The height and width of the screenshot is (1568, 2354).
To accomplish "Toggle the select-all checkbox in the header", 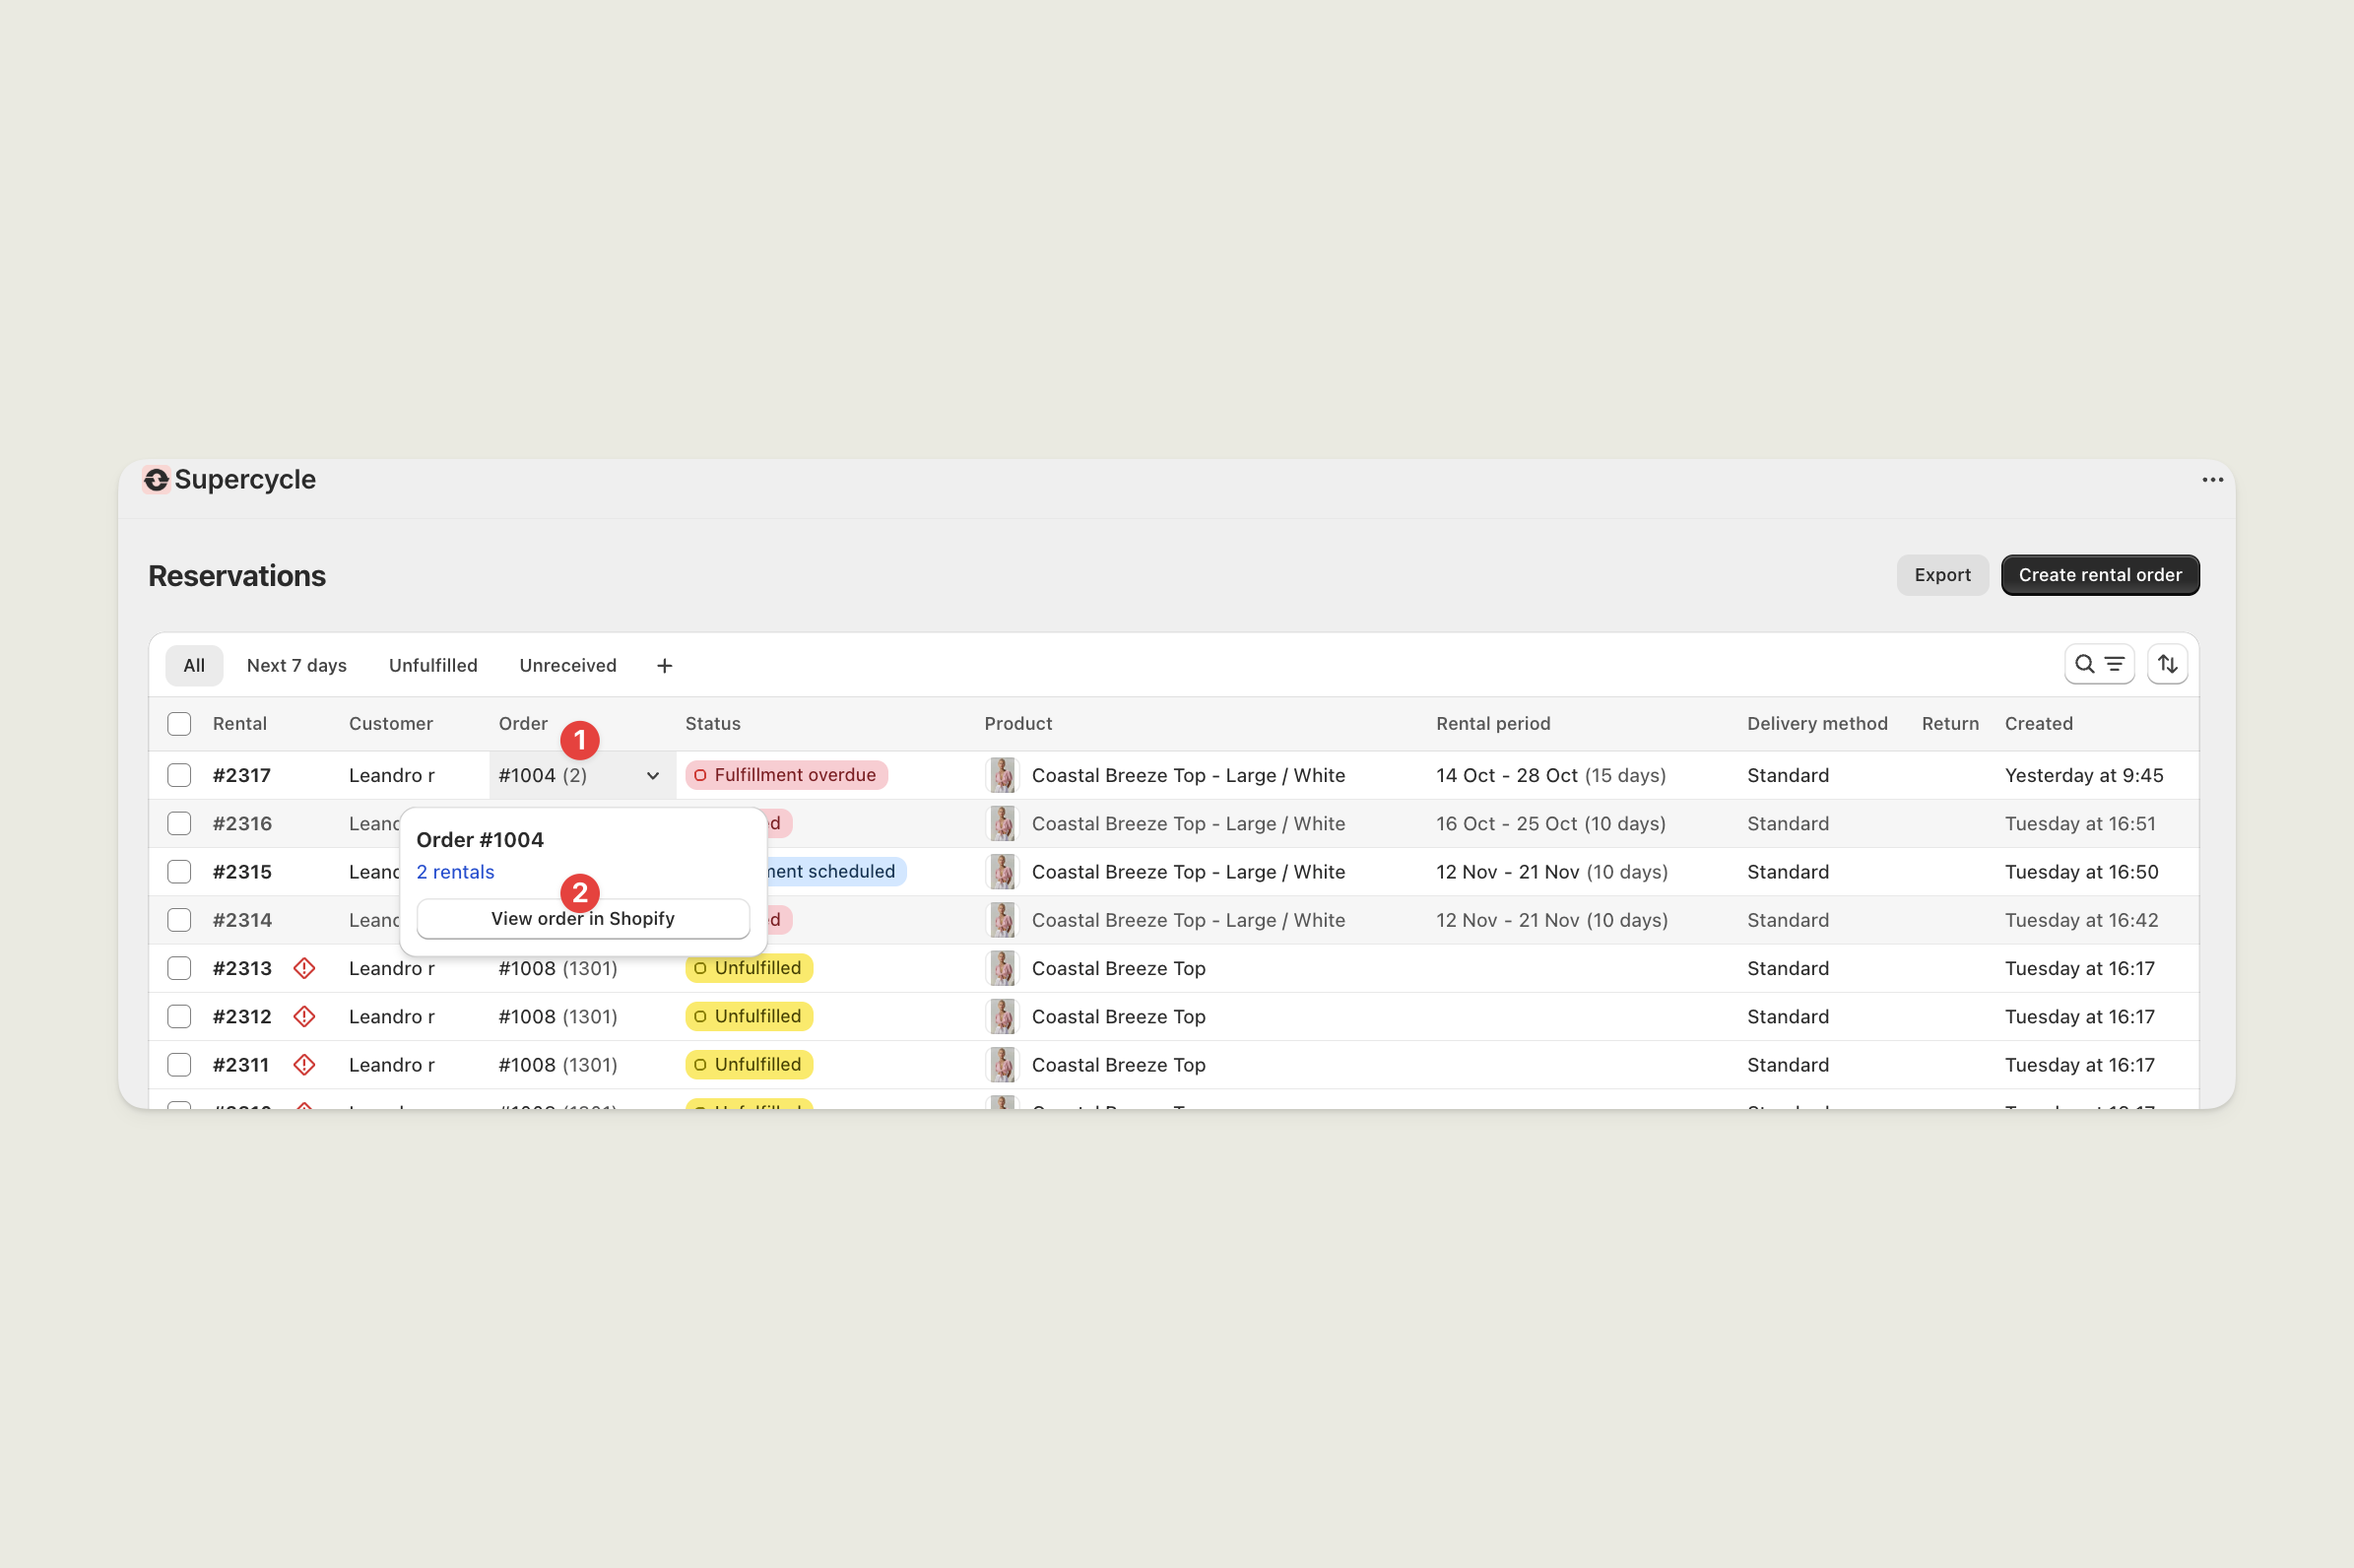I will click(x=179, y=723).
